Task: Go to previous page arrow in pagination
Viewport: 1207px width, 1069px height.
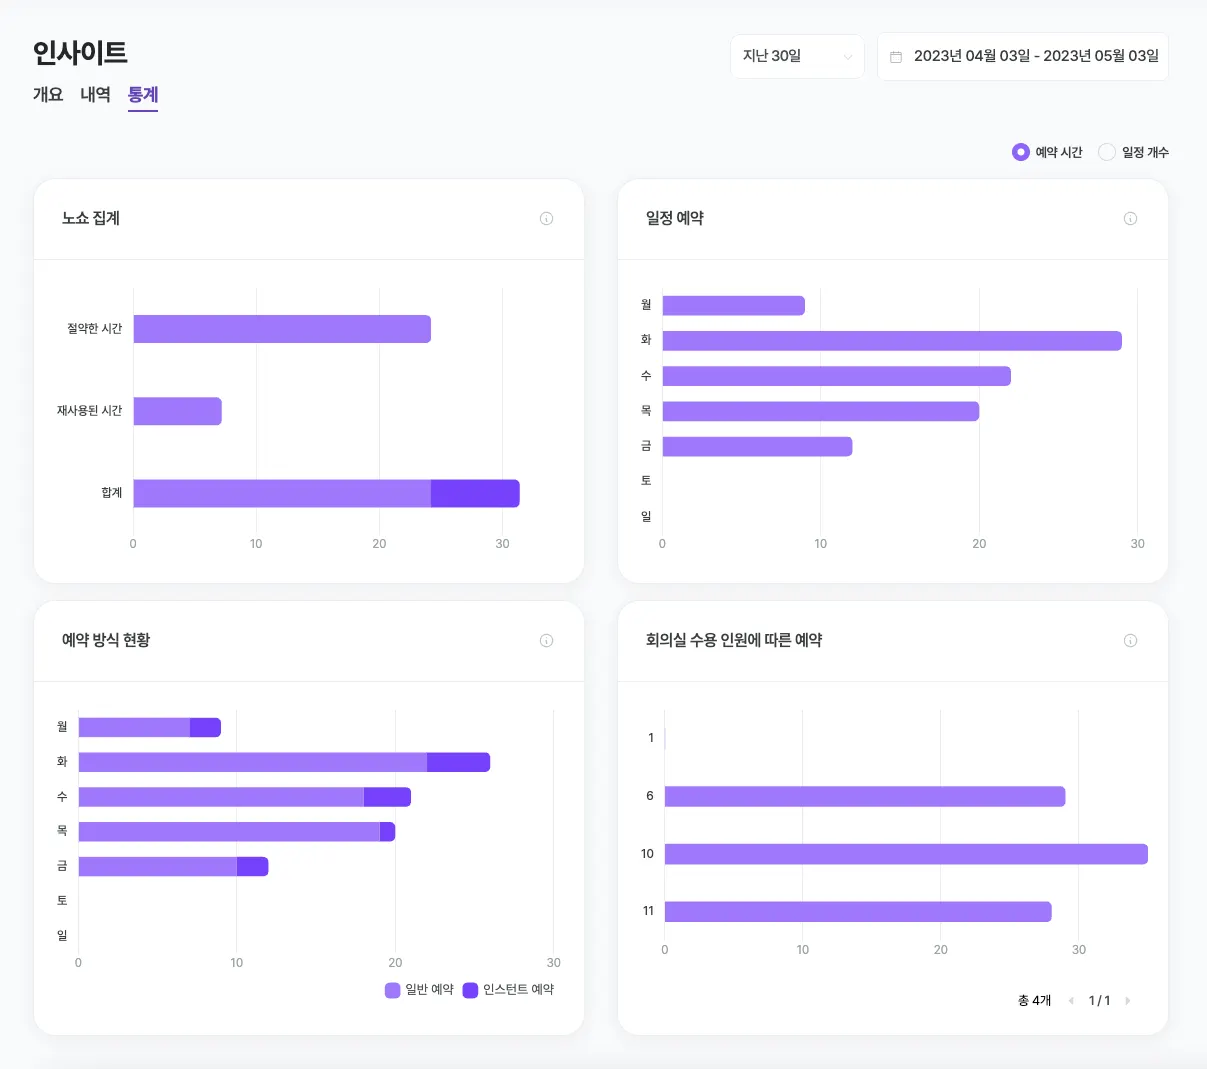Action: point(1071,1001)
